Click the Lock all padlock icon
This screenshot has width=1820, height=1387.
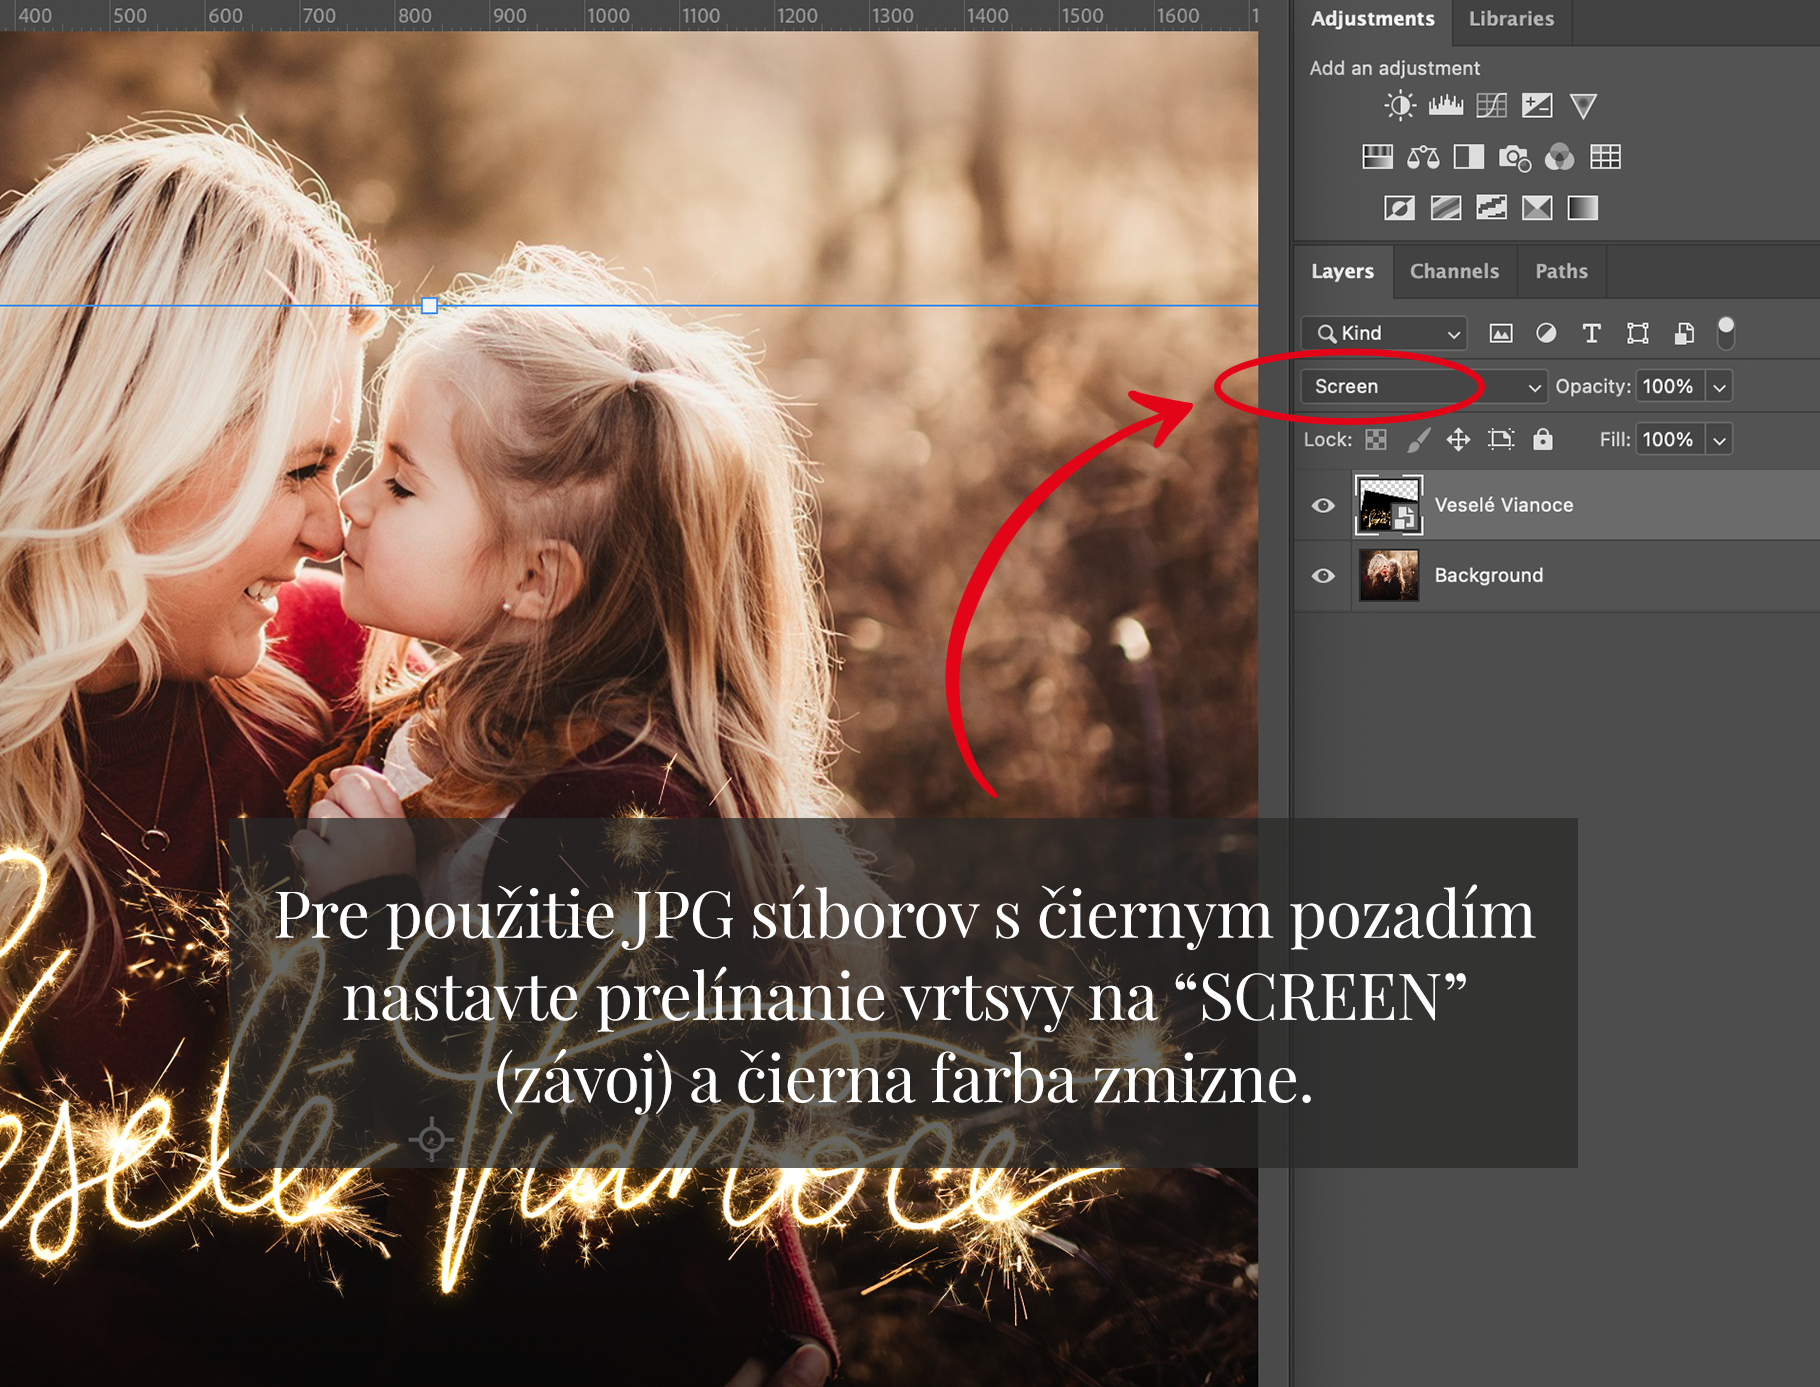[1543, 439]
